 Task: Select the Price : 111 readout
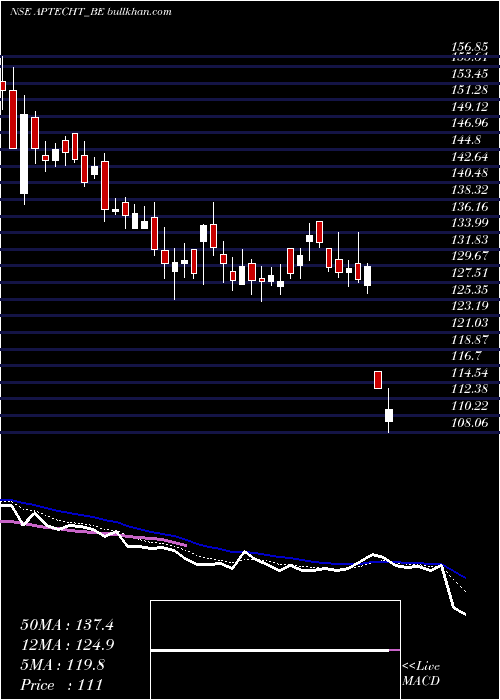(61, 685)
